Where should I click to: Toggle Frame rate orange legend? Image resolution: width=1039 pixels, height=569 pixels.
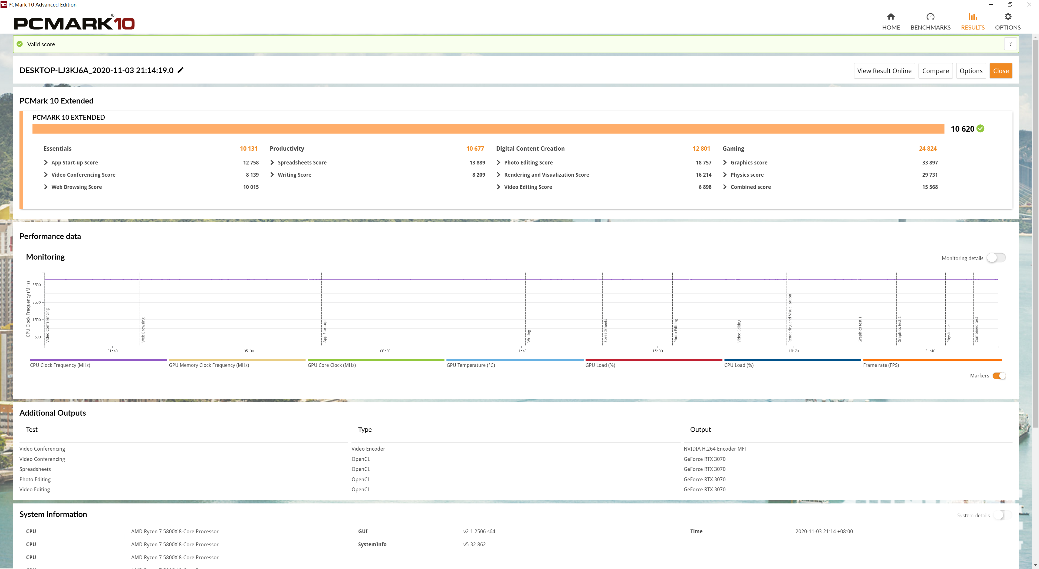(932, 363)
